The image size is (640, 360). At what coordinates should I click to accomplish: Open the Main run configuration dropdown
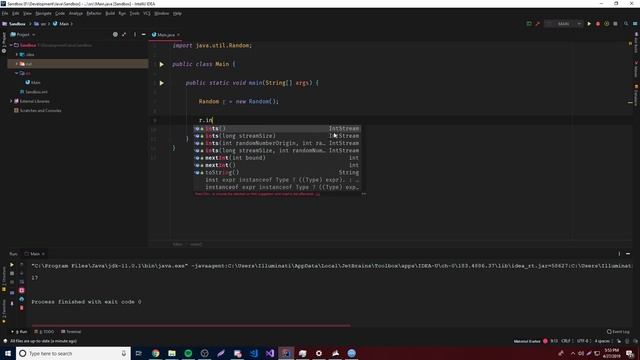[x=564, y=24]
